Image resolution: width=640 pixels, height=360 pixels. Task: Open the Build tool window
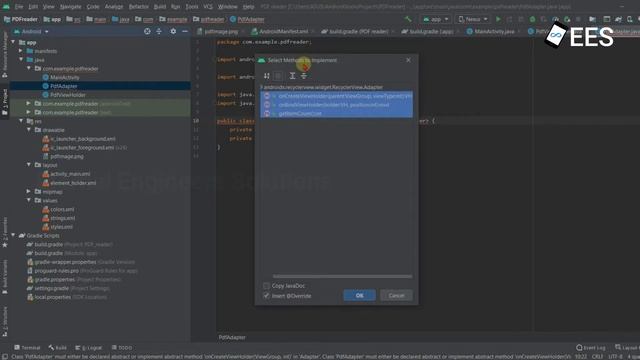point(58,348)
